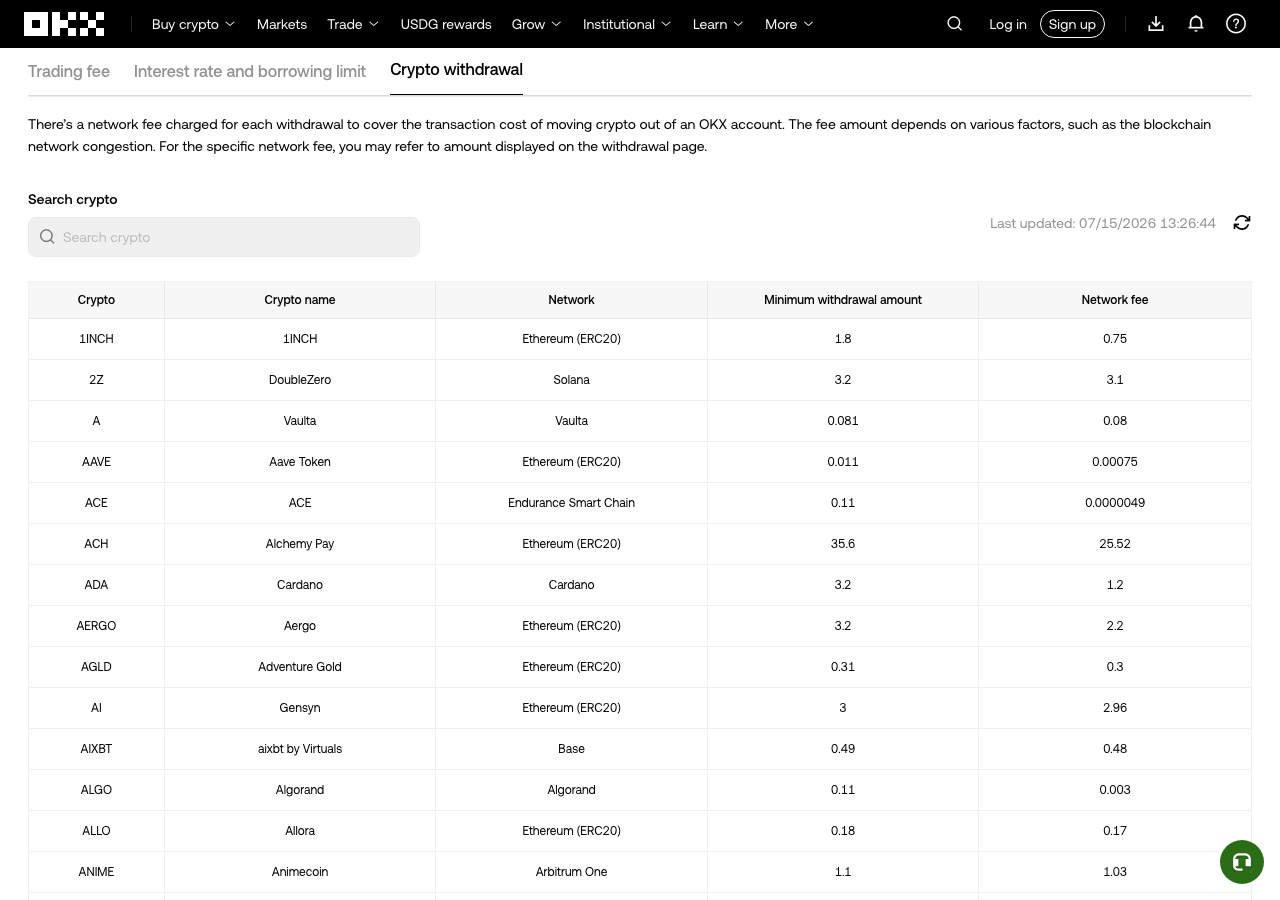The image size is (1280, 900).
Task: Expand the Learn dropdown menu
Action: pos(718,24)
